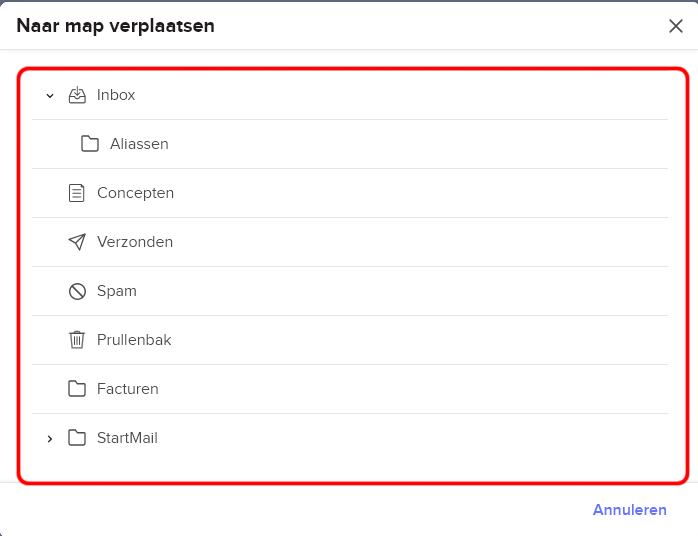This screenshot has width=698, height=536.
Task: Click the Concepten document icon
Action: pos(77,193)
